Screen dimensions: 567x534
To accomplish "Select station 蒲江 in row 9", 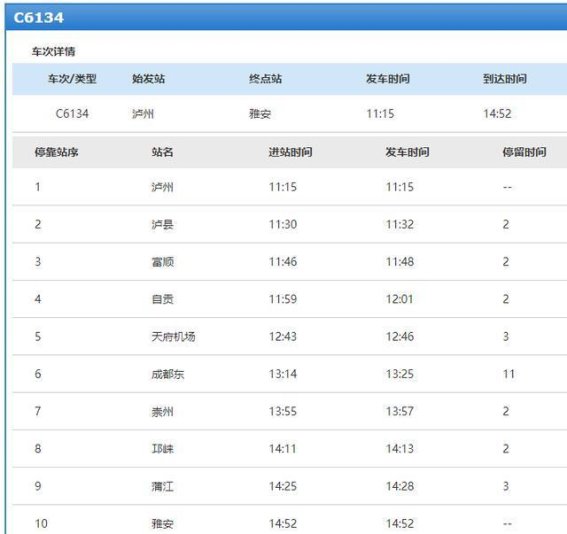I will [x=162, y=486].
